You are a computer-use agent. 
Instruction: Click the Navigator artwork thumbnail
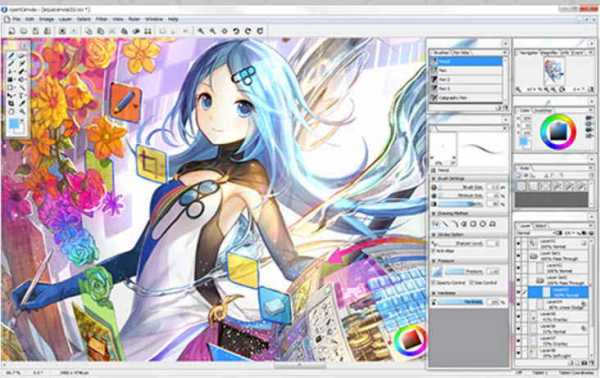click(554, 71)
